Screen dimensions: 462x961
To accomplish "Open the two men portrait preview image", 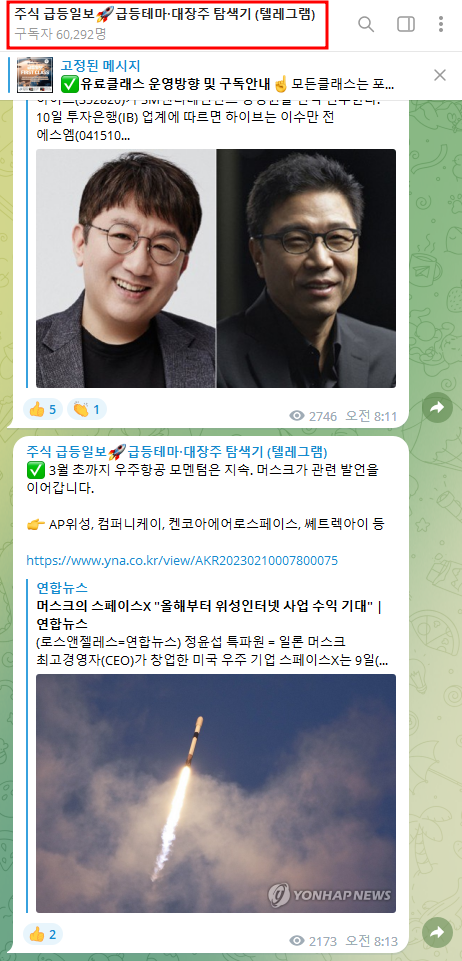I will (x=216, y=268).
